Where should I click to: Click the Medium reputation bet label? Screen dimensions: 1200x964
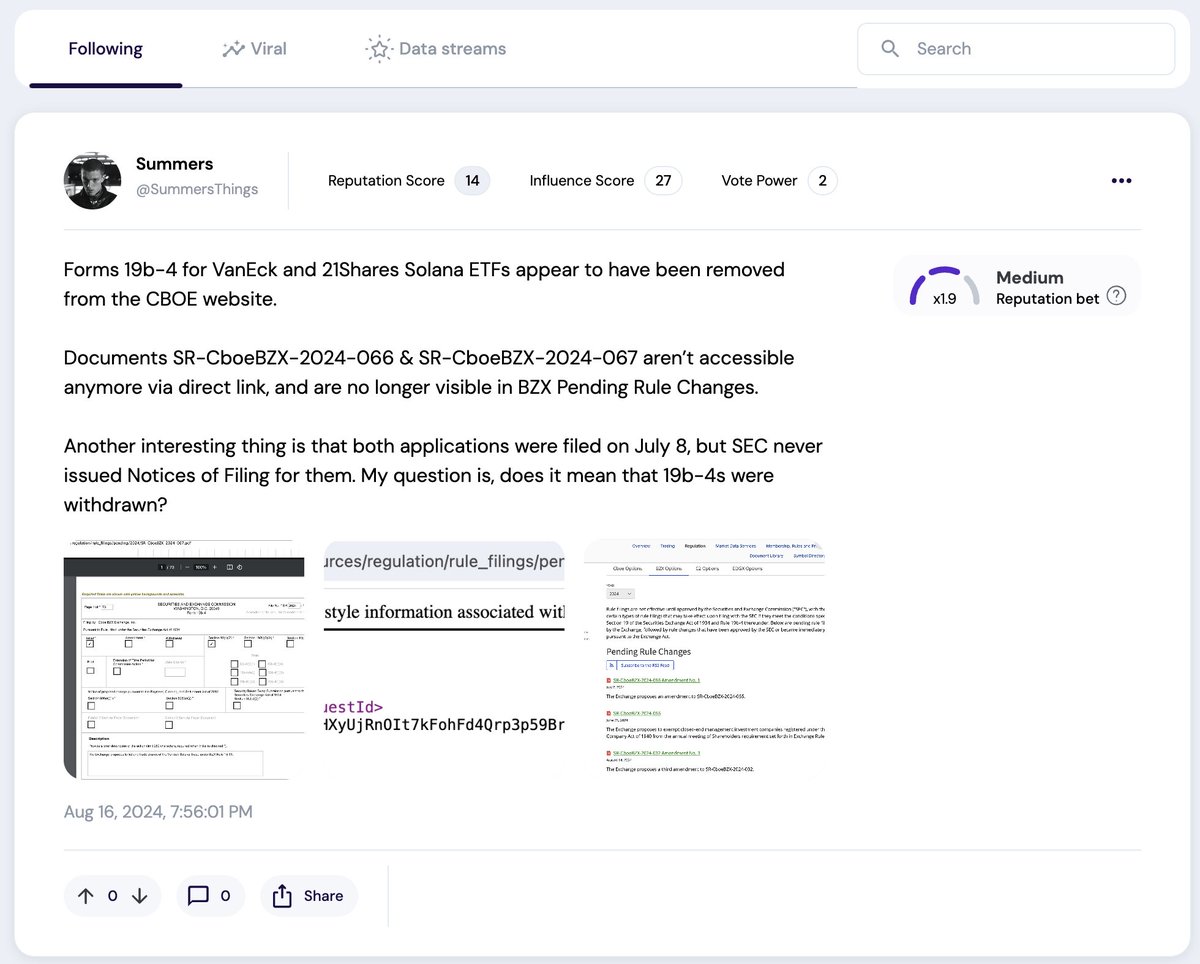tap(1030, 277)
